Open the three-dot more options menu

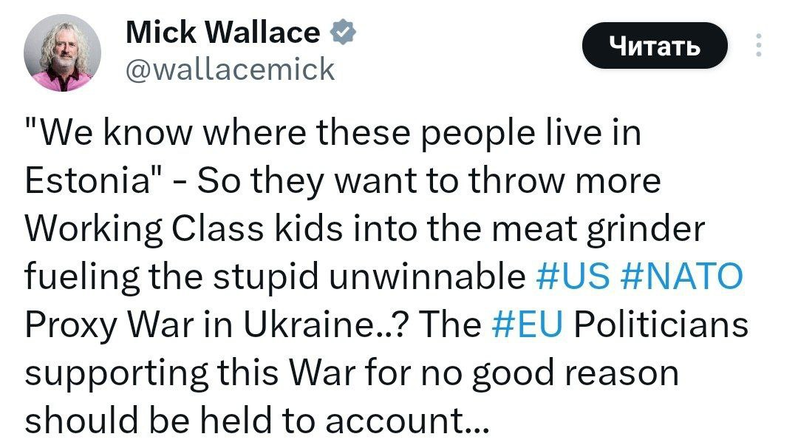(x=758, y=48)
